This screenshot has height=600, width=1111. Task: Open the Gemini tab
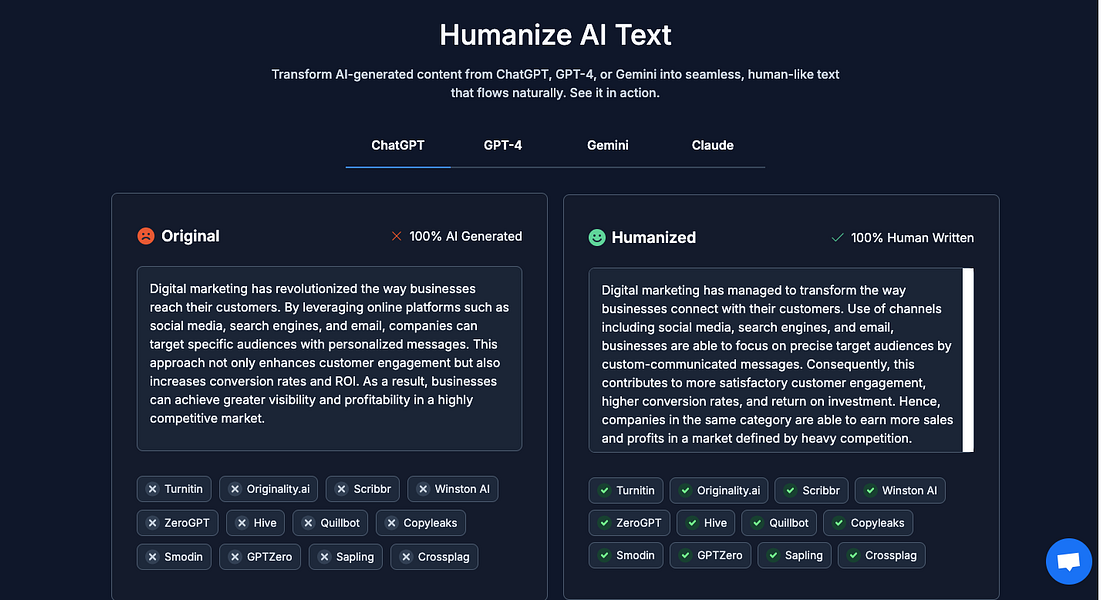click(x=607, y=145)
